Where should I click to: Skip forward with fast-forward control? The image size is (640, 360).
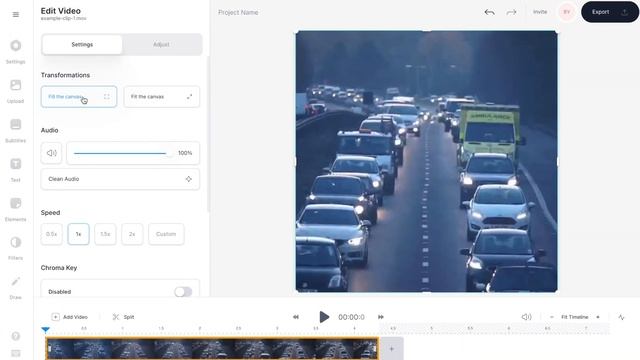(381, 317)
